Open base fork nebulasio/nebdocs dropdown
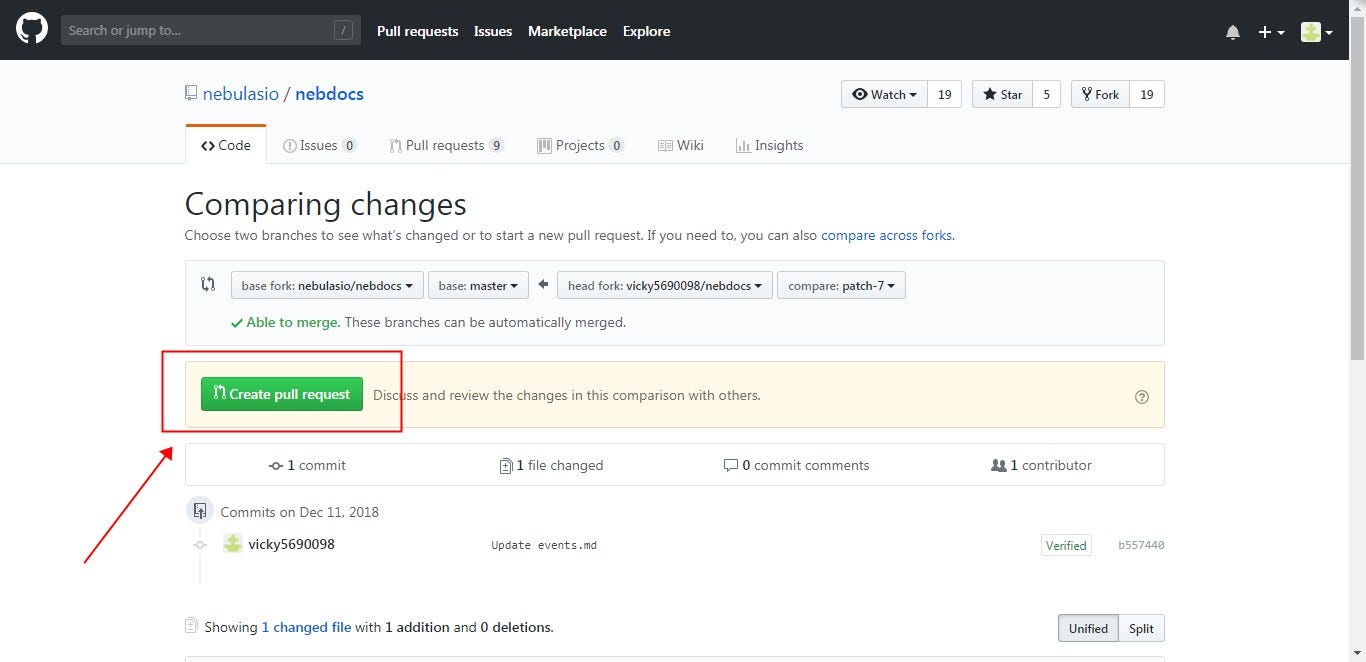 (327, 285)
